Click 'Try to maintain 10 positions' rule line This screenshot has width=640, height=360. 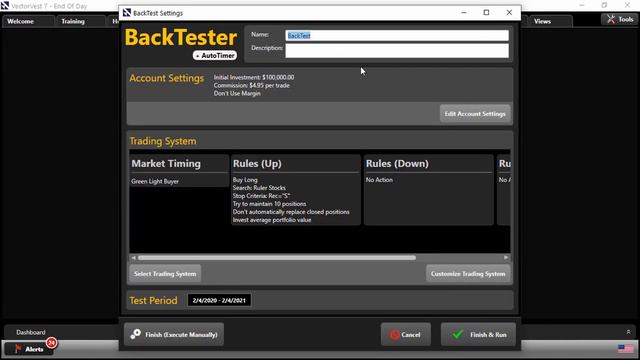(269, 204)
